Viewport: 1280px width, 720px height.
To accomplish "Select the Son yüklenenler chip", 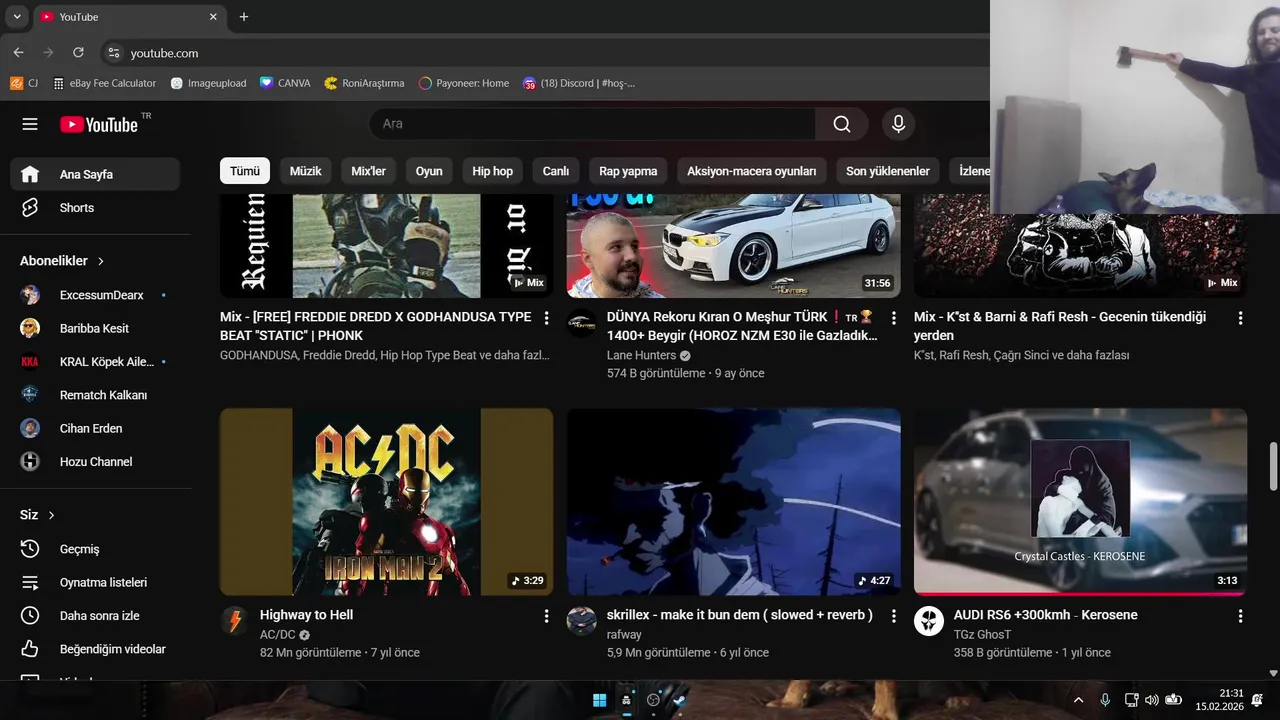I will coord(888,171).
